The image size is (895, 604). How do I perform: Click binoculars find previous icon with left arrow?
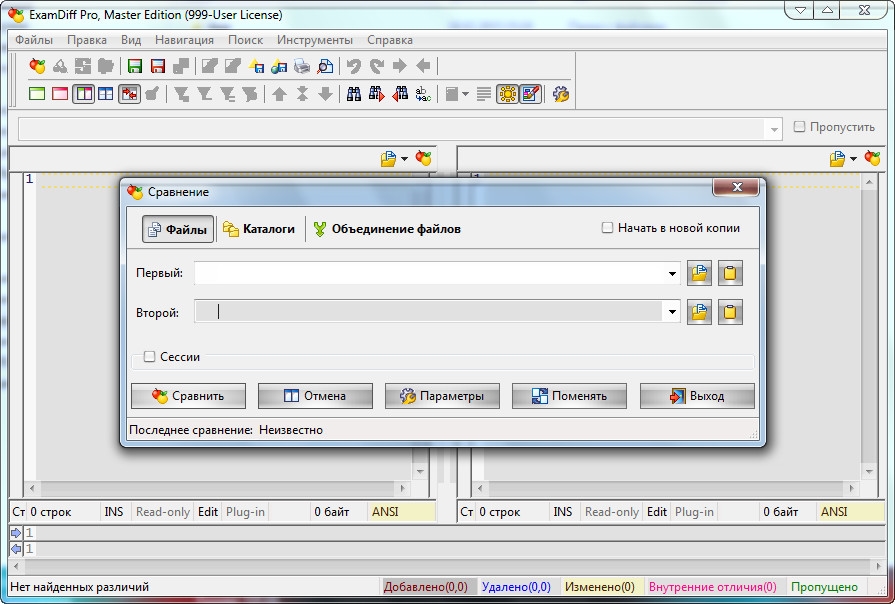(400, 94)
